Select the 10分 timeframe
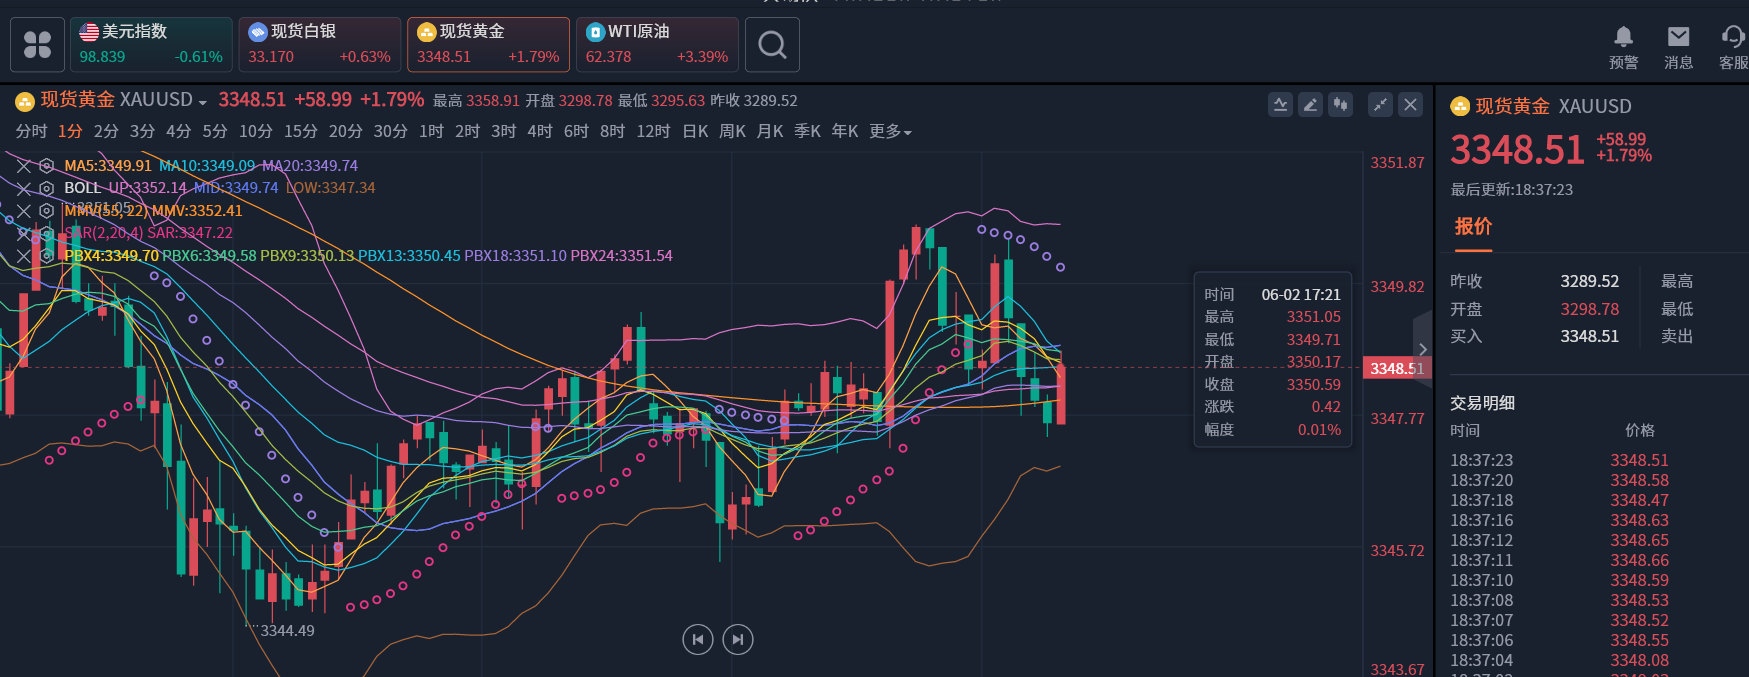The height and width of the screenshot is (677, 1749). point(256,131)
